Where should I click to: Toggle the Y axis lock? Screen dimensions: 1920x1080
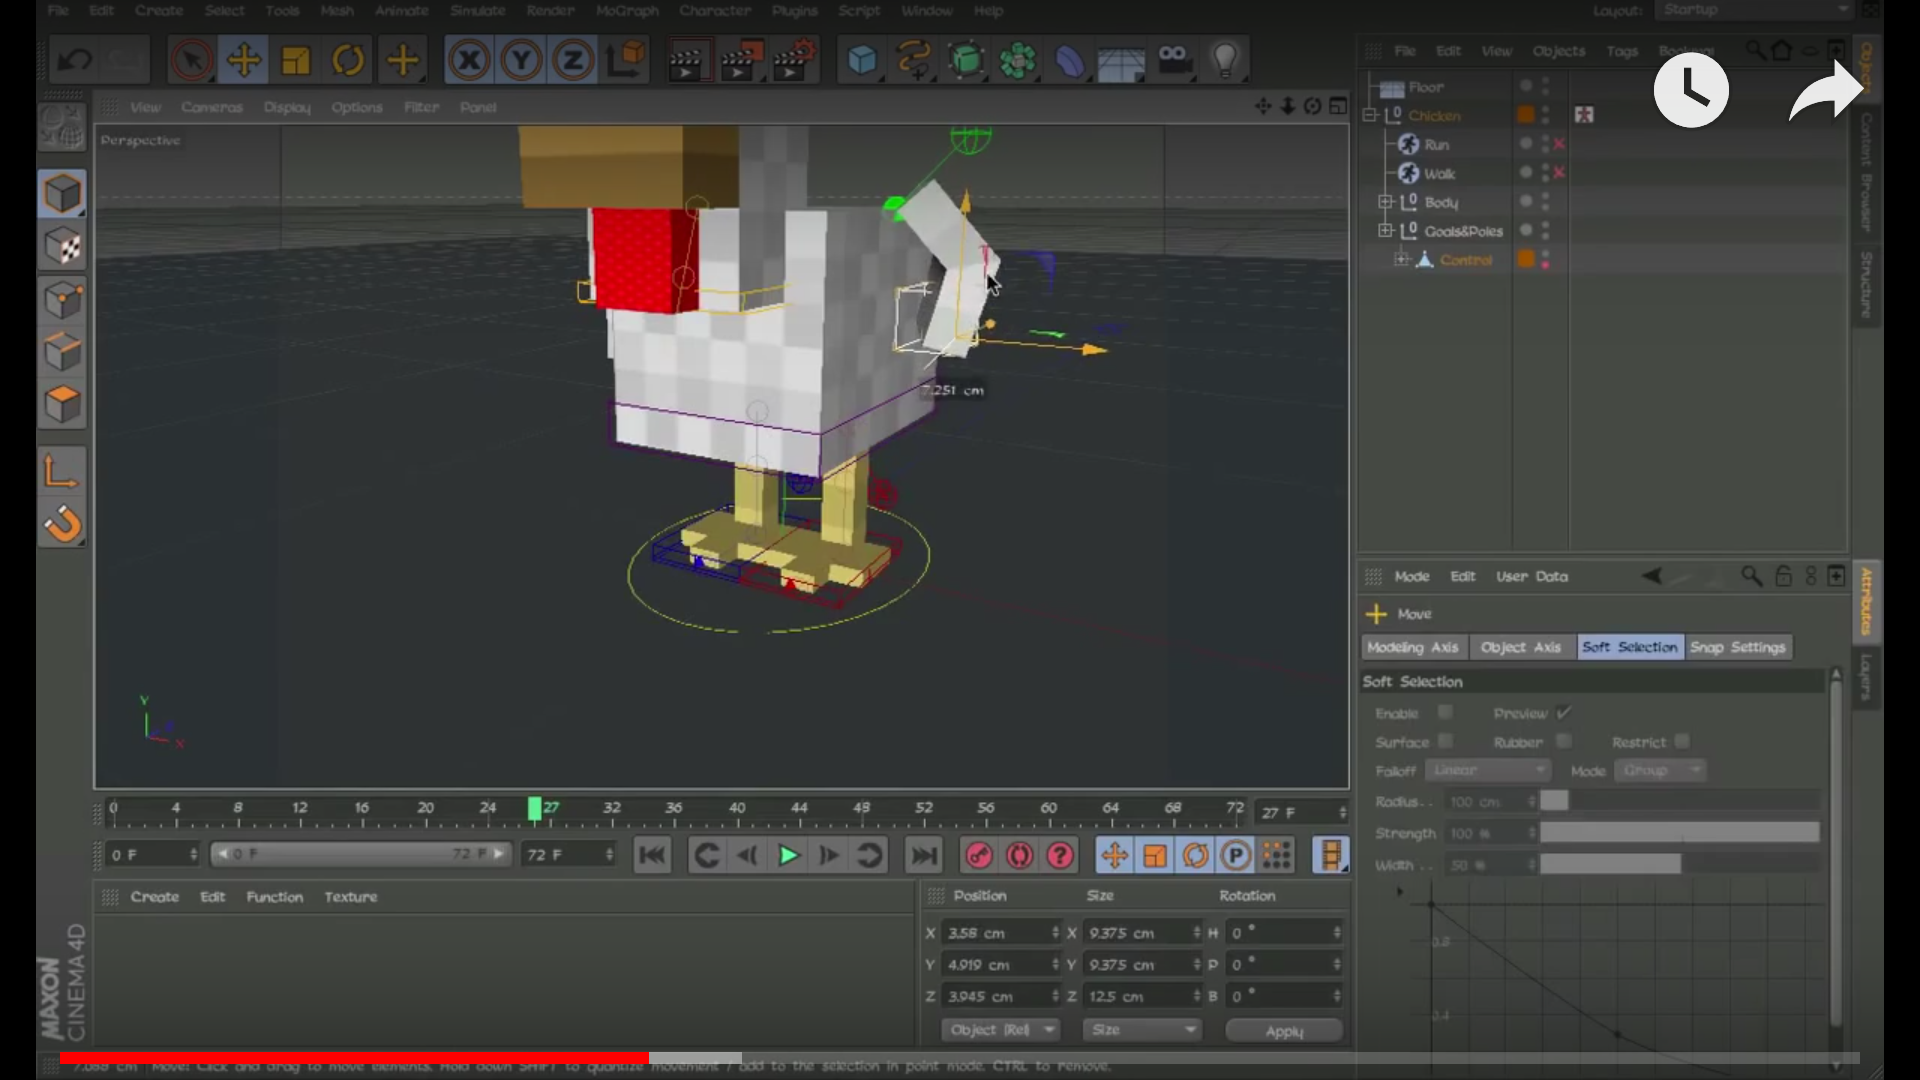click(x=521, y=61)
